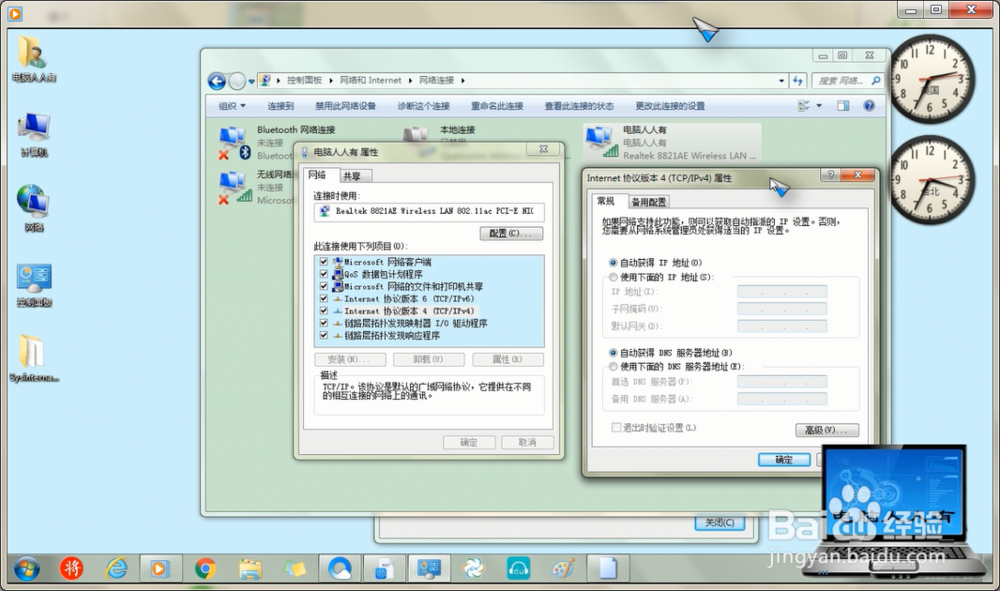This screenshot has height=591, width=1000.
Task: Open Internet Explorer from the taskbar
Action: click(117, 568)
